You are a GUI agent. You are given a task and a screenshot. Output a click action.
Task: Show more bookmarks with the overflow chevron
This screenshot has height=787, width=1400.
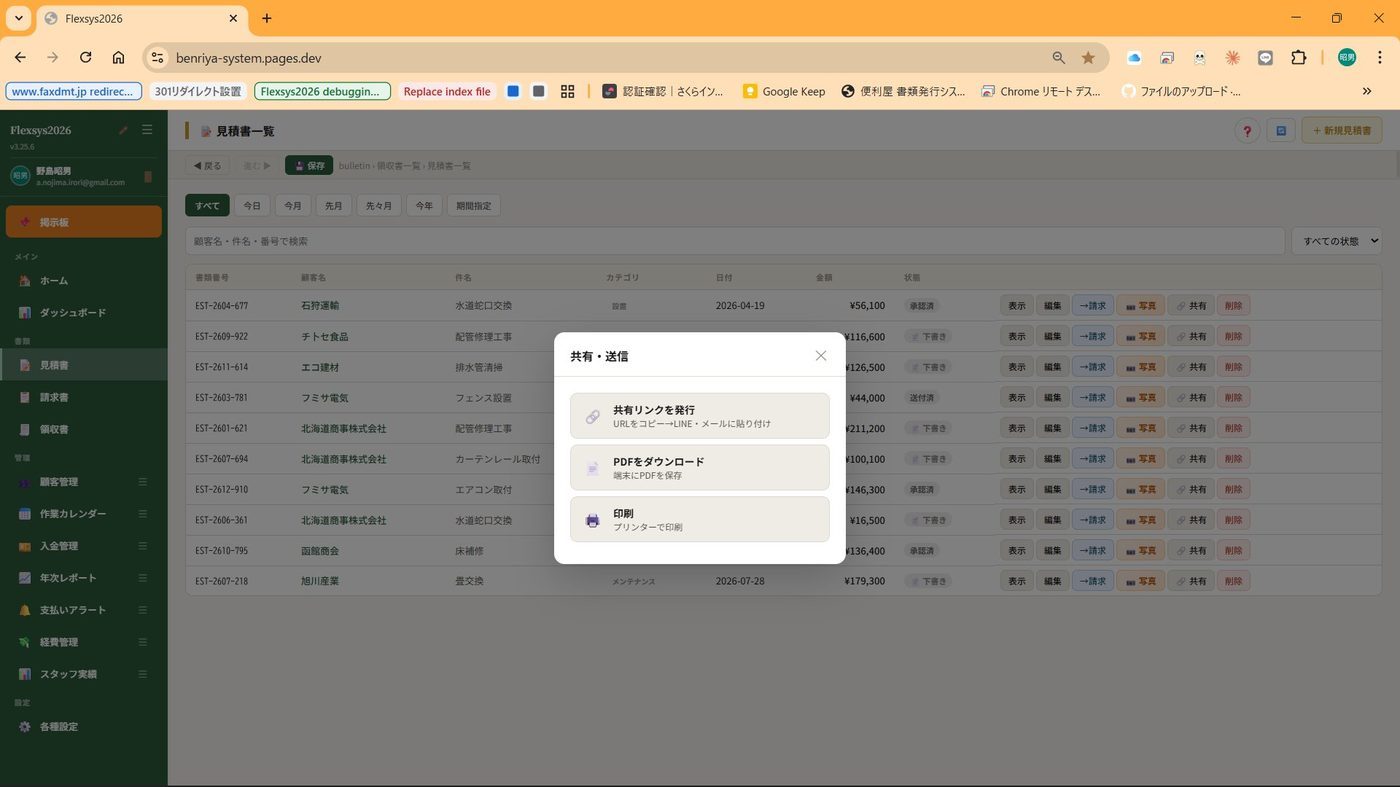tap(1367, 91)
